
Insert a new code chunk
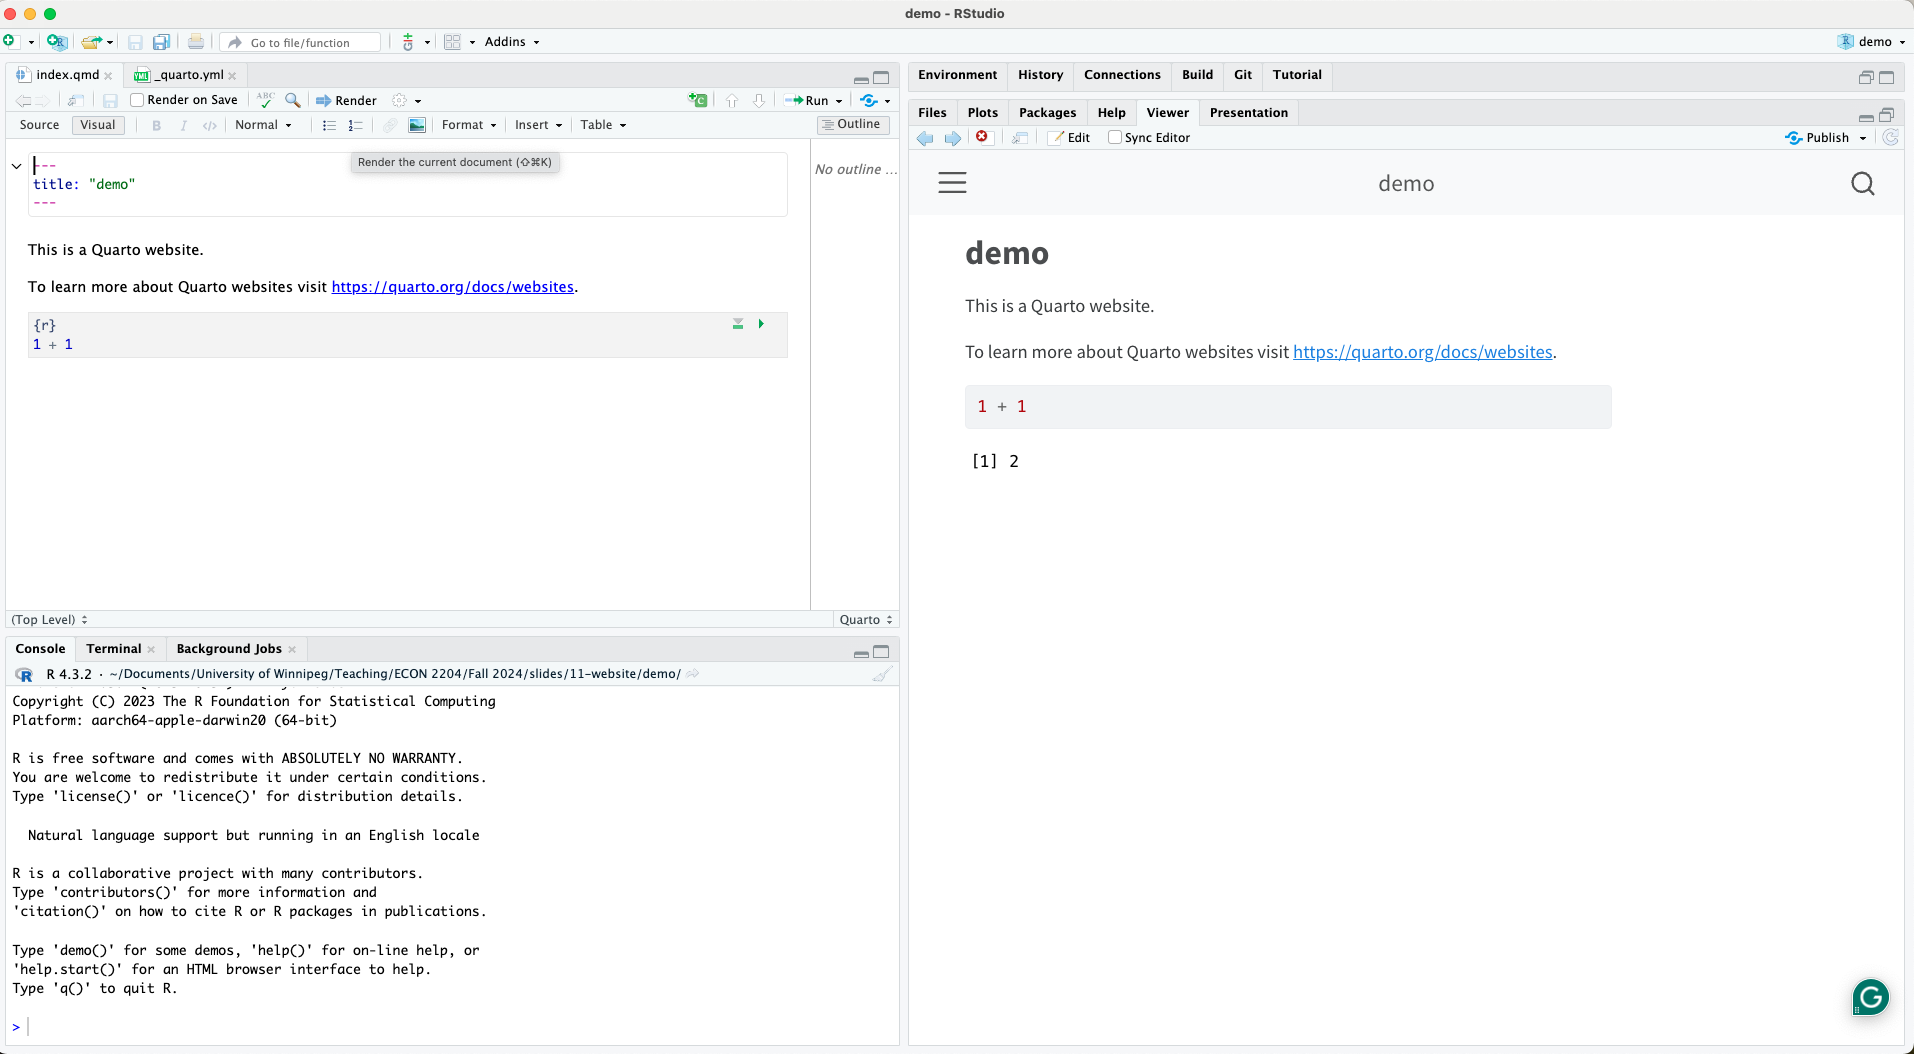tap(697, 100)
